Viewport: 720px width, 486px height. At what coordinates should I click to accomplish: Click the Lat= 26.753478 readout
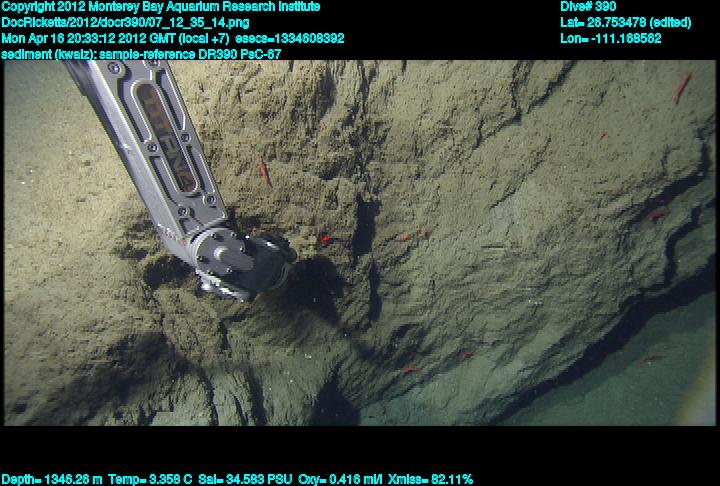tap(625, 22)
